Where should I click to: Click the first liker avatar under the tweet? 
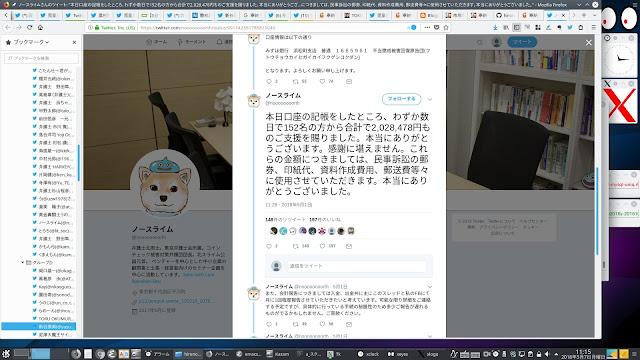274,231
